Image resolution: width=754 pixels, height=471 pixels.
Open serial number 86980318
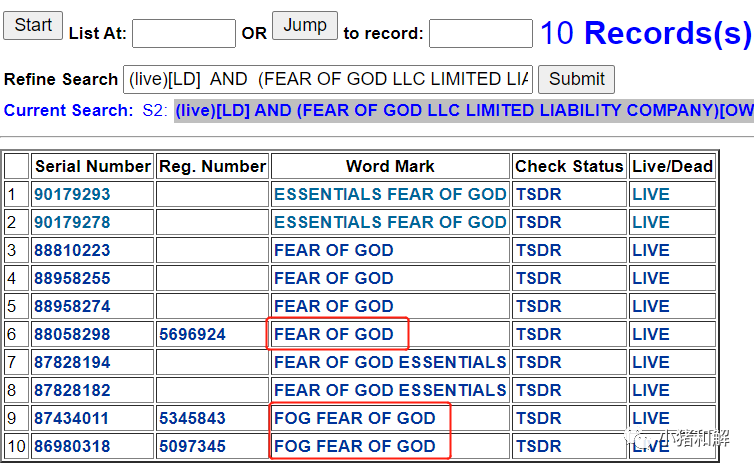[72, 446]
